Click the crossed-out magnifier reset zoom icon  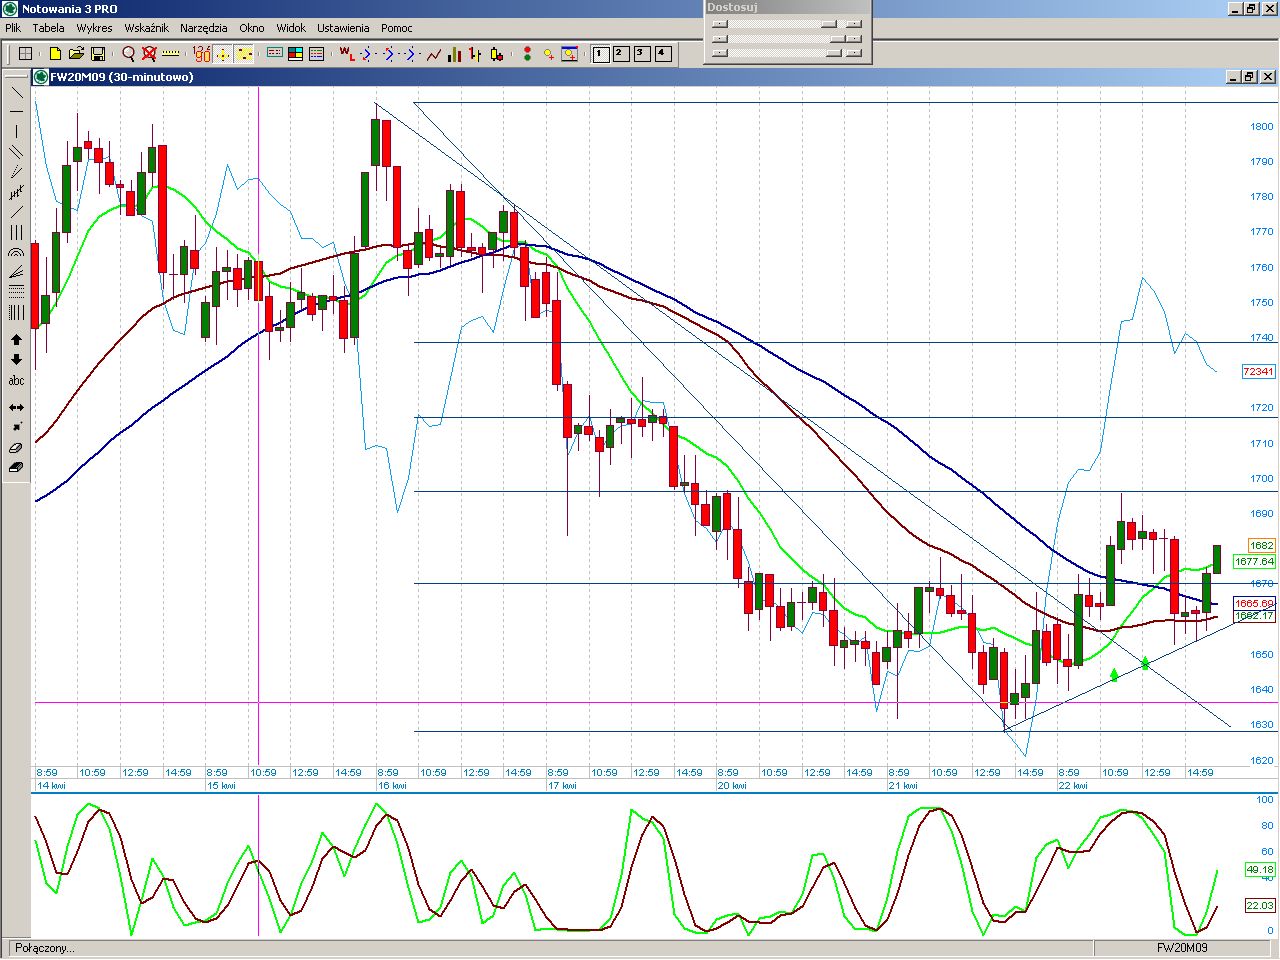(149, 54)
